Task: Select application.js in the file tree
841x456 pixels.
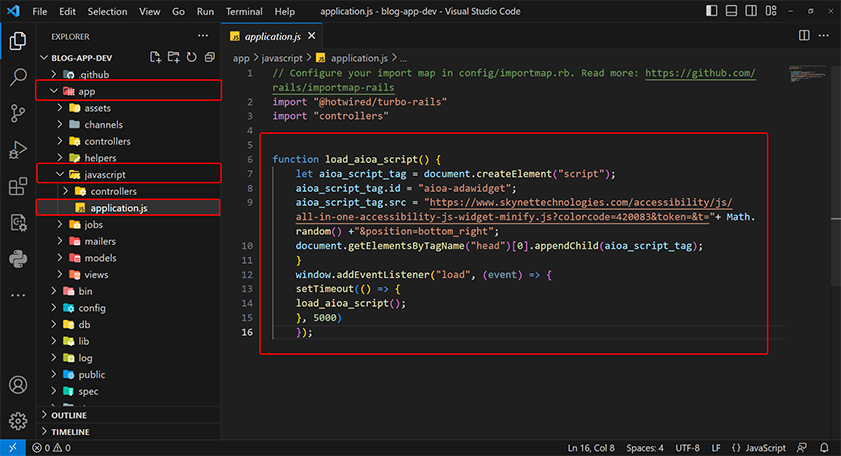Action: coord(128,208)
